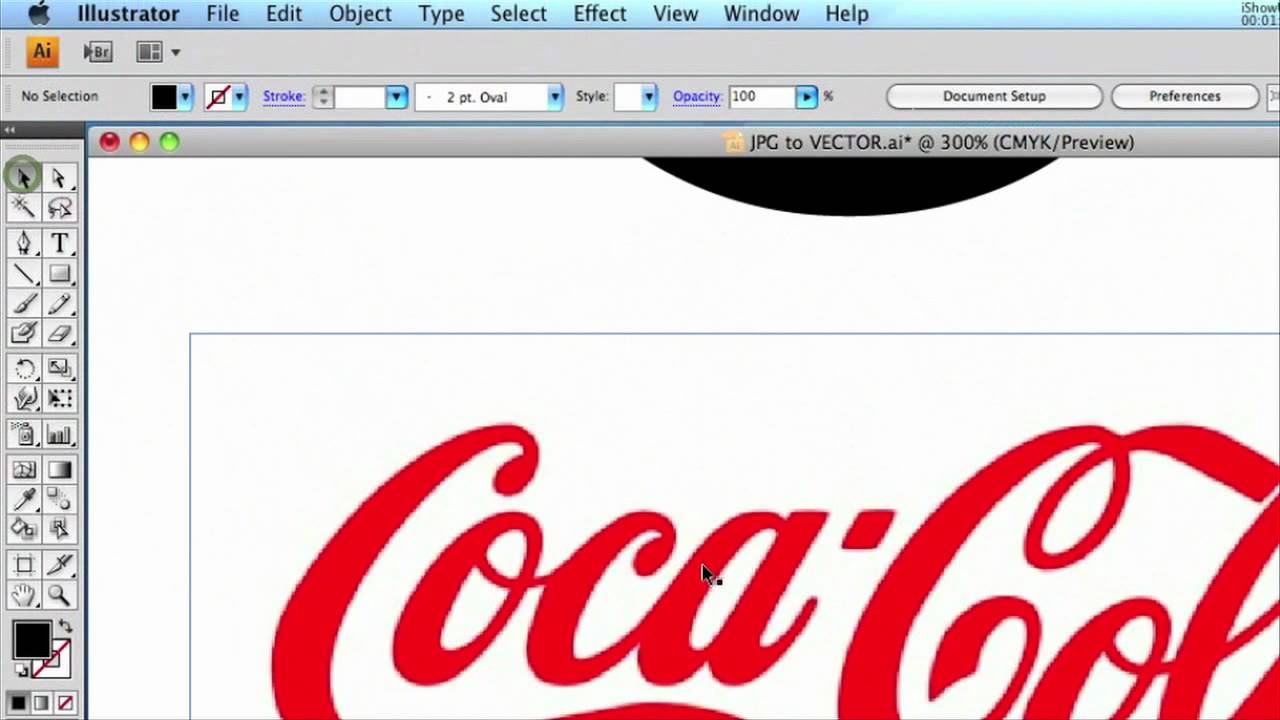Select the Type tool

pos(59,242)
